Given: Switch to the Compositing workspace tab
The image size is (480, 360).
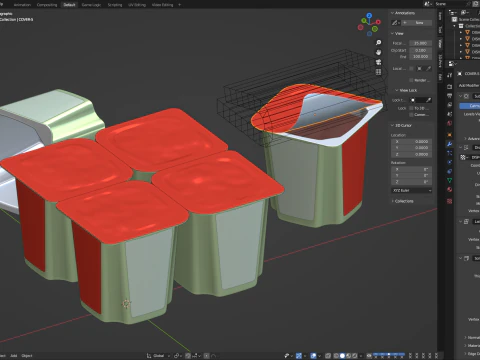Looking at the screenshot, I should tap(47, 5).
